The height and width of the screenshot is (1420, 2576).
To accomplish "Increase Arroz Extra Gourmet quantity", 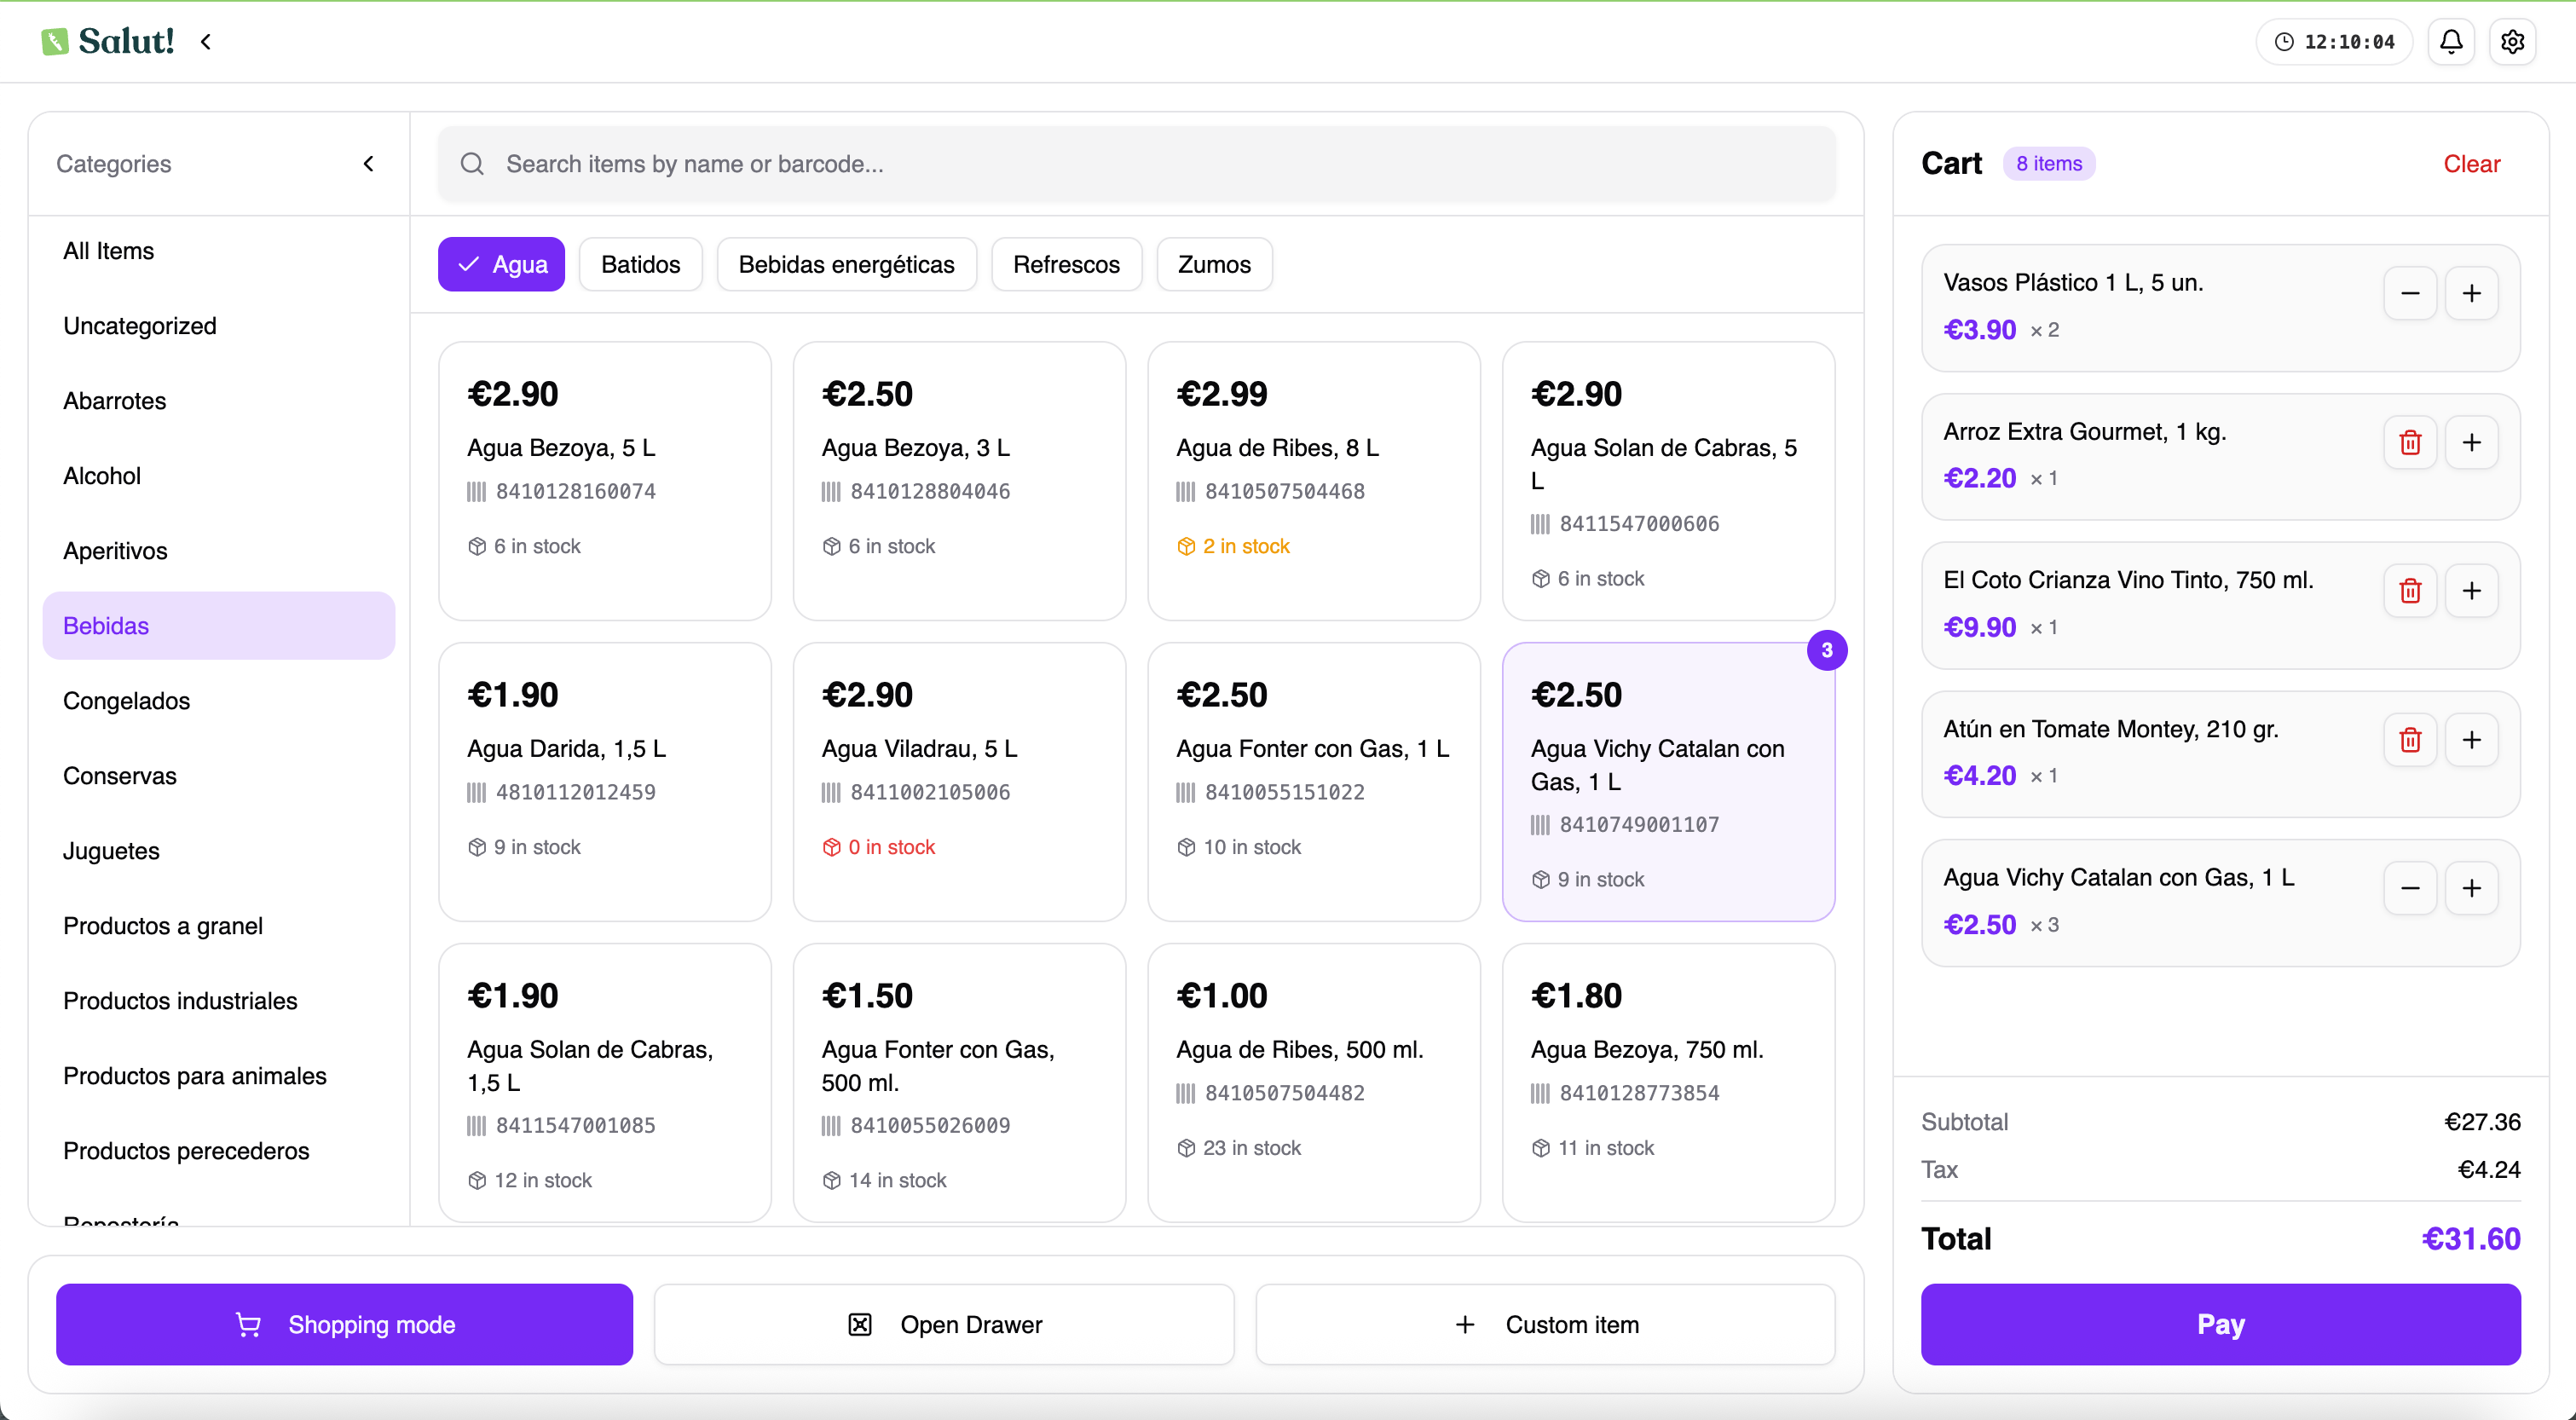I will coord(2472,442).
